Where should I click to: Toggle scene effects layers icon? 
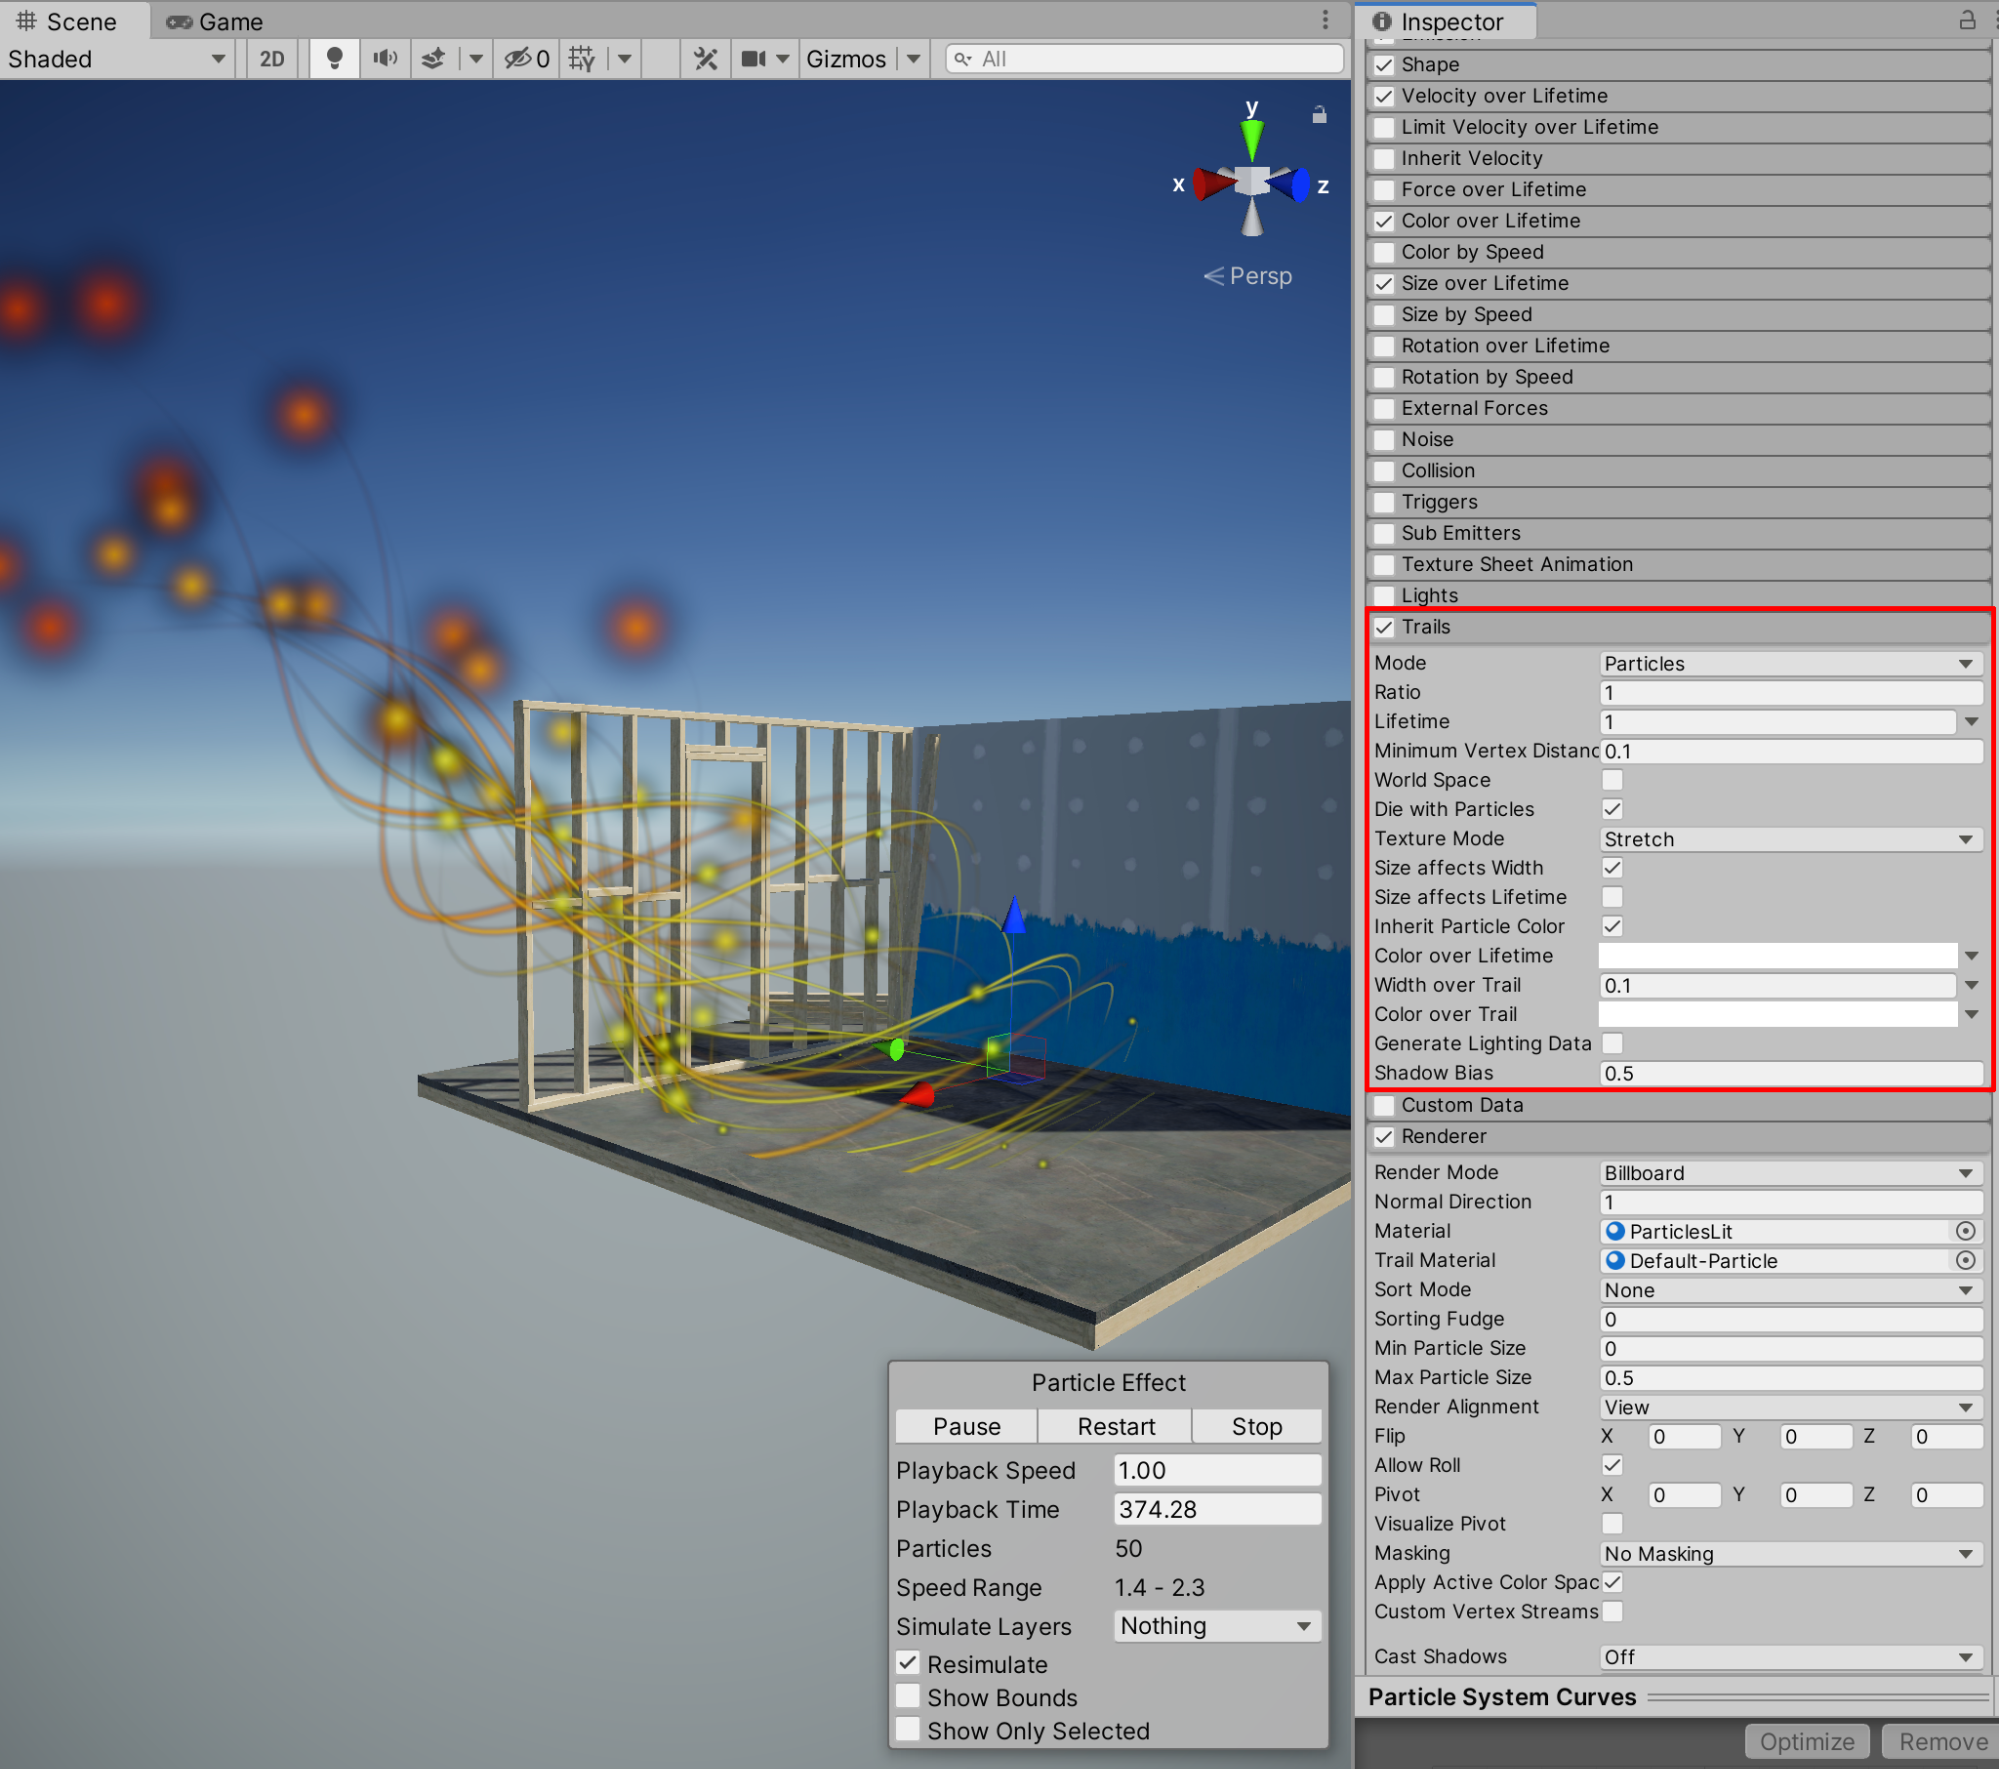pyautogui.click(x=433, y=59)
